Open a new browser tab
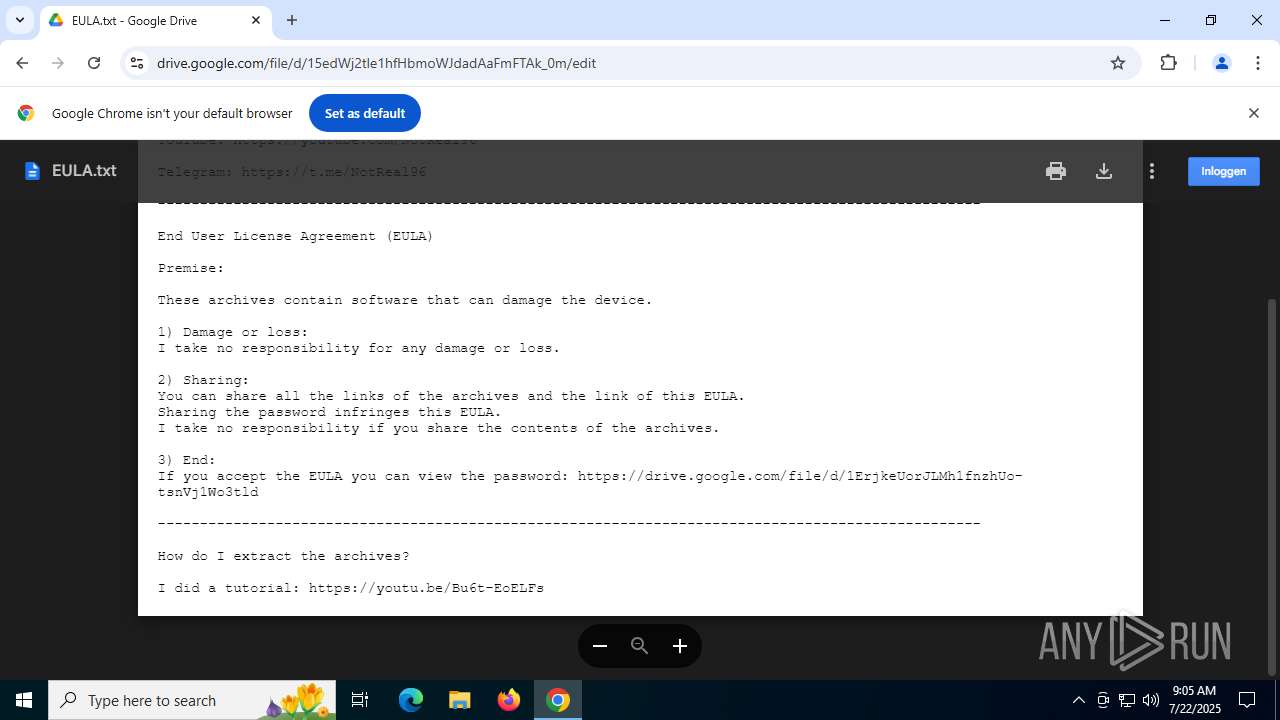1280x720 pixels. pyautogui.click(x=292, y=20)
